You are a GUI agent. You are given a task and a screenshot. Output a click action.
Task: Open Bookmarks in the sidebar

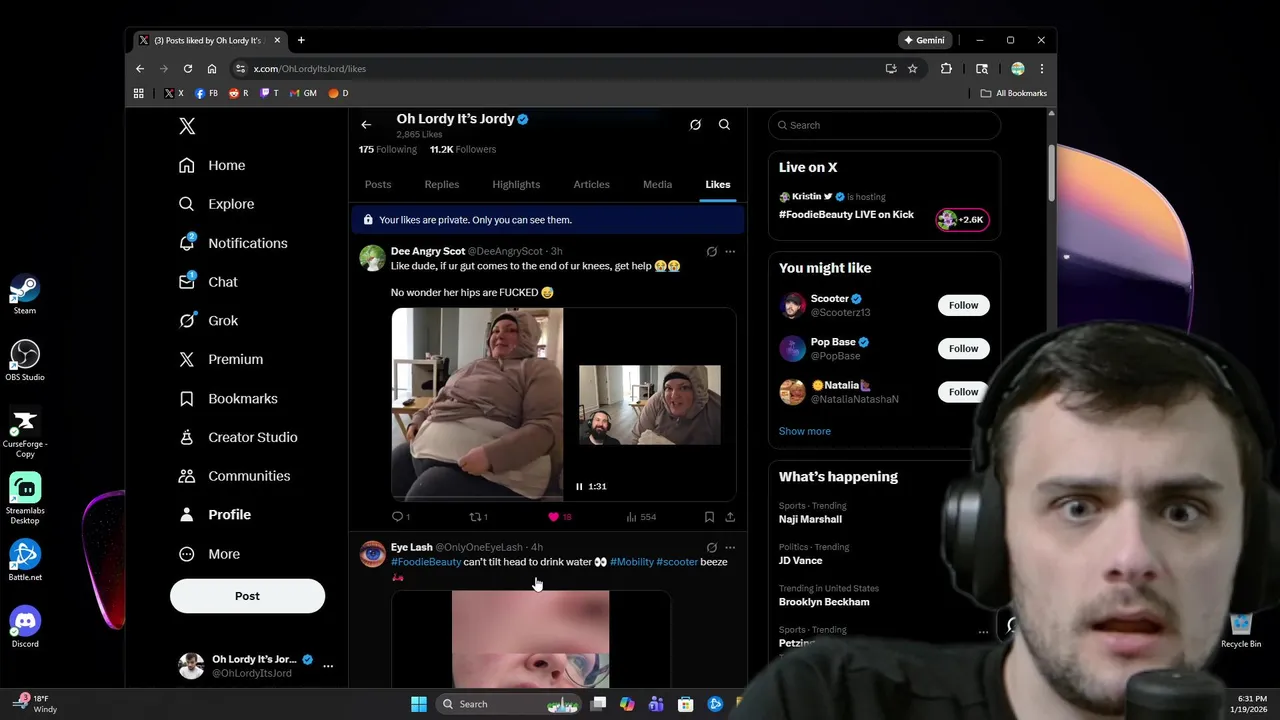(x=228, y=398)
